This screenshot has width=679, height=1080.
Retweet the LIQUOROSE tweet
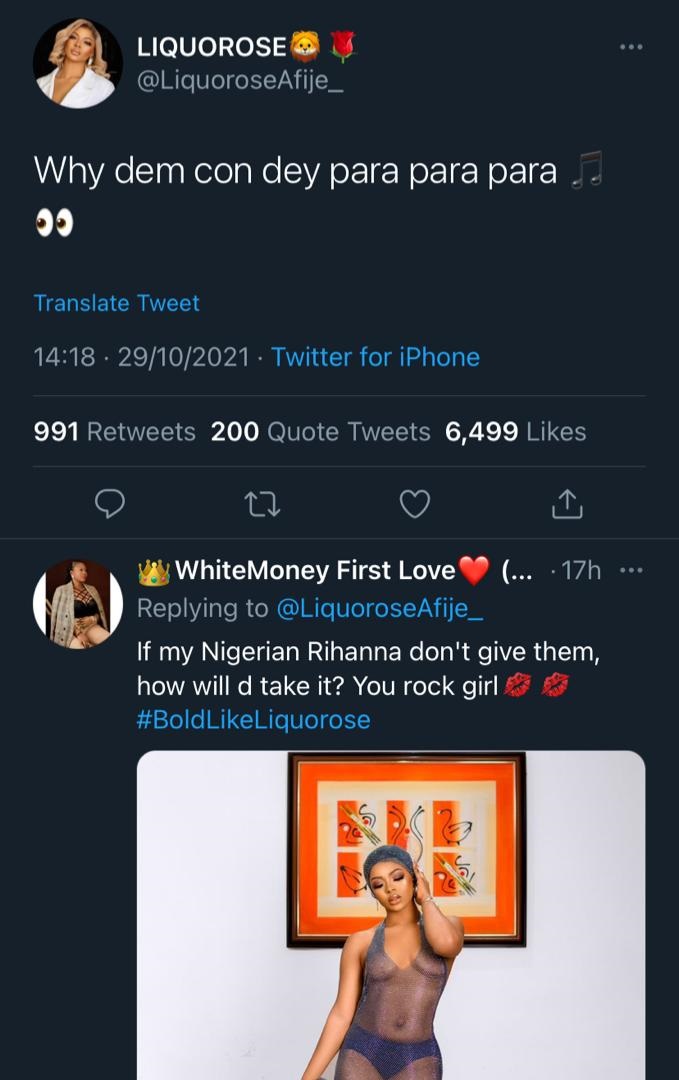click(x=262, y=504)
